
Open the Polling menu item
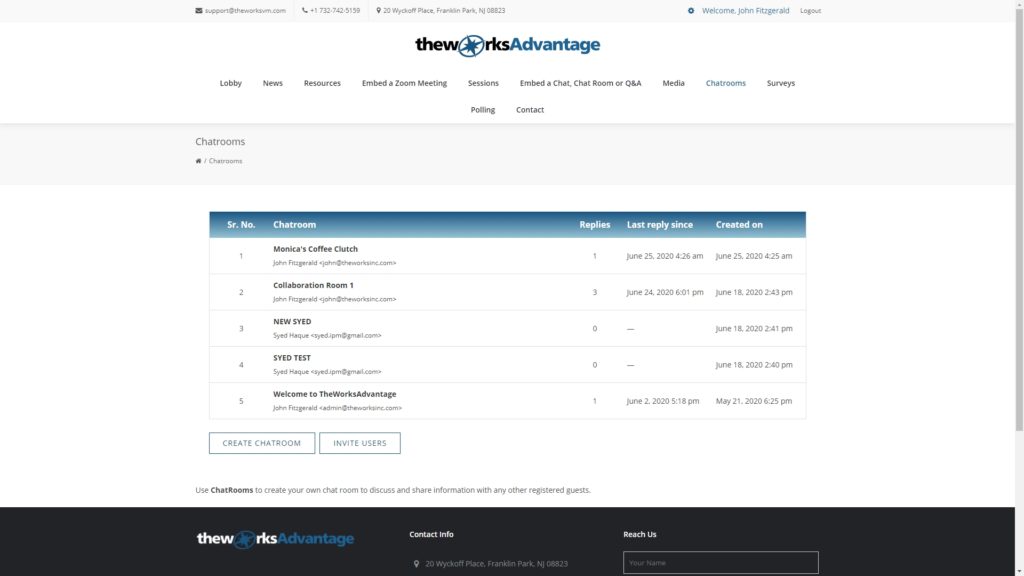(x=483, y=110)
